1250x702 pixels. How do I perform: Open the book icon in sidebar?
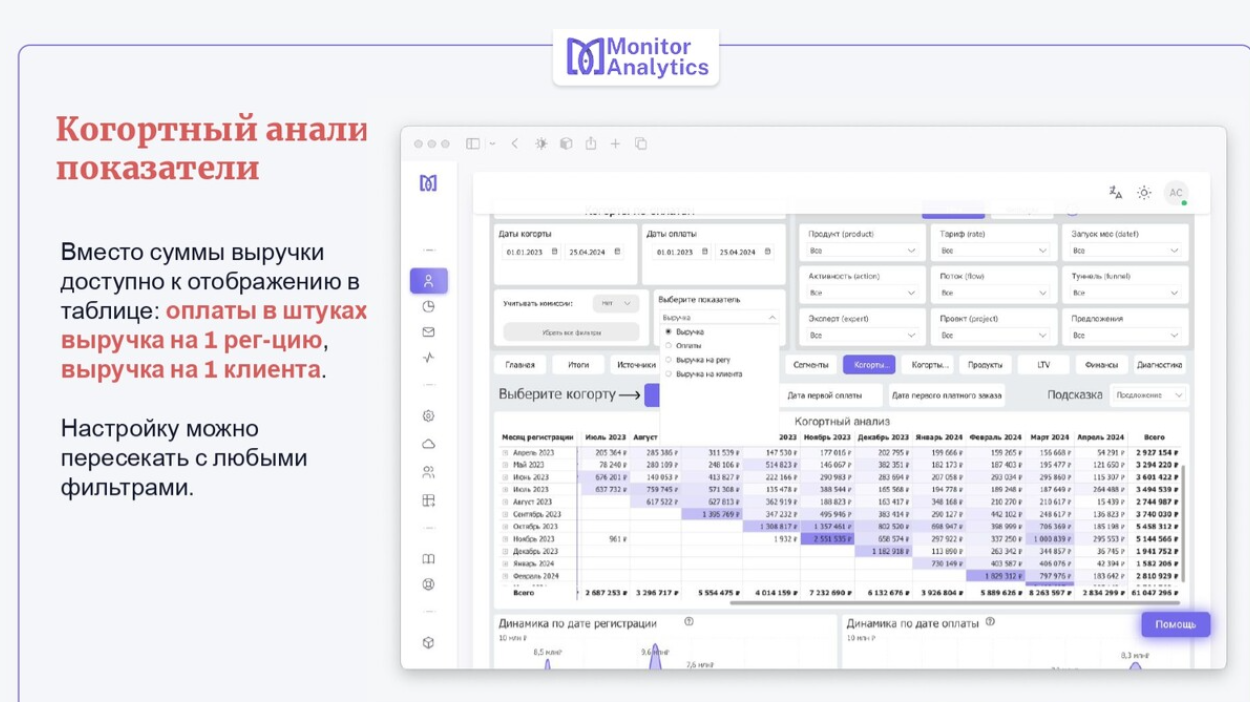(428, 559)
